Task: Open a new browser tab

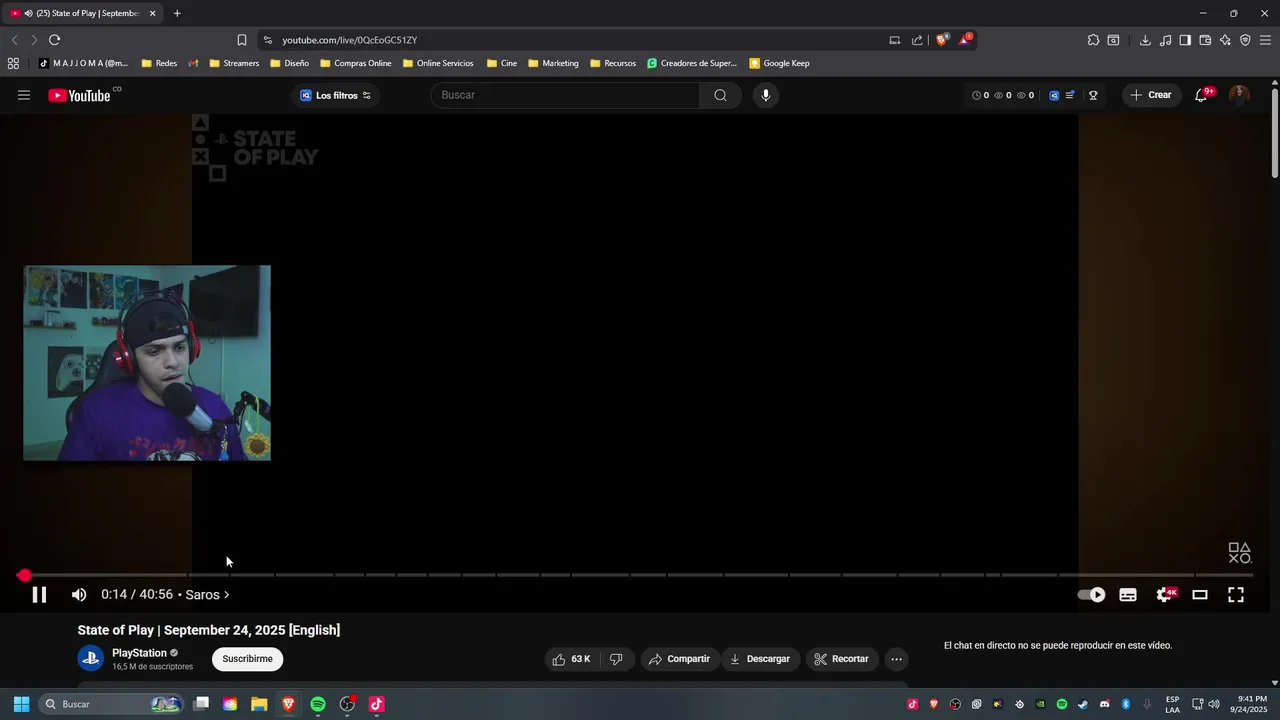Action: point(177,13)
